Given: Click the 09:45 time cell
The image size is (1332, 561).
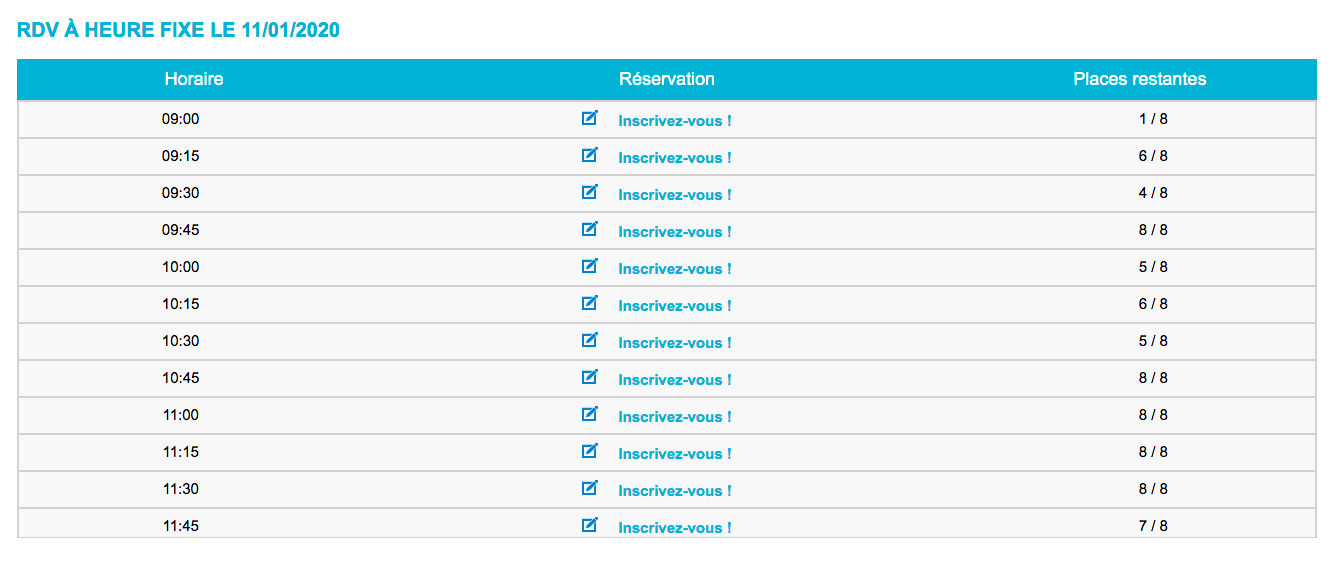Looking at the screenshot, I should click(181, 230).
